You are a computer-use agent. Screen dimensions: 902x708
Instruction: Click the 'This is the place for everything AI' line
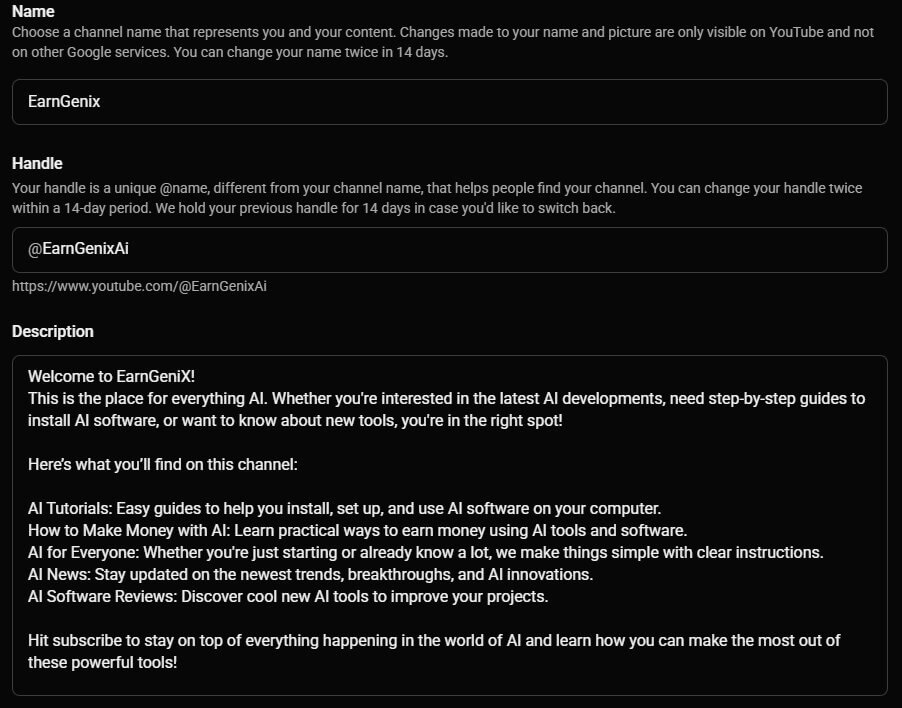[x=446, y=399]
